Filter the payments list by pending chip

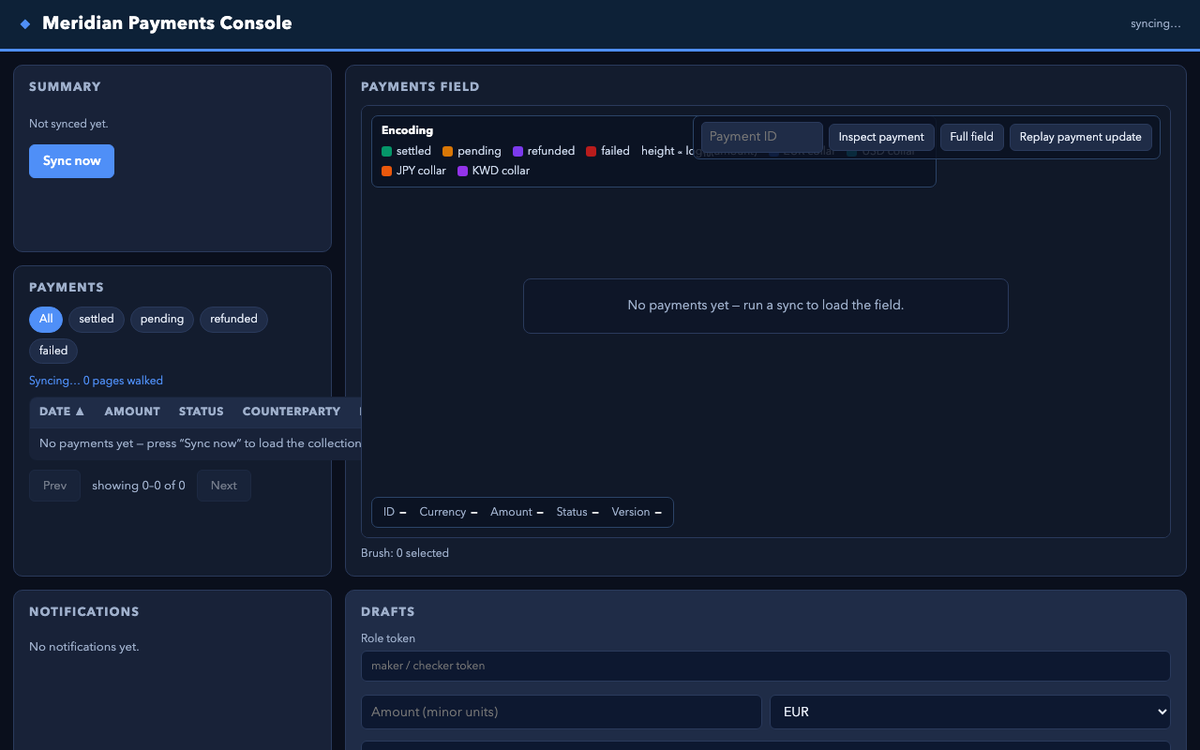click(162, 319)
